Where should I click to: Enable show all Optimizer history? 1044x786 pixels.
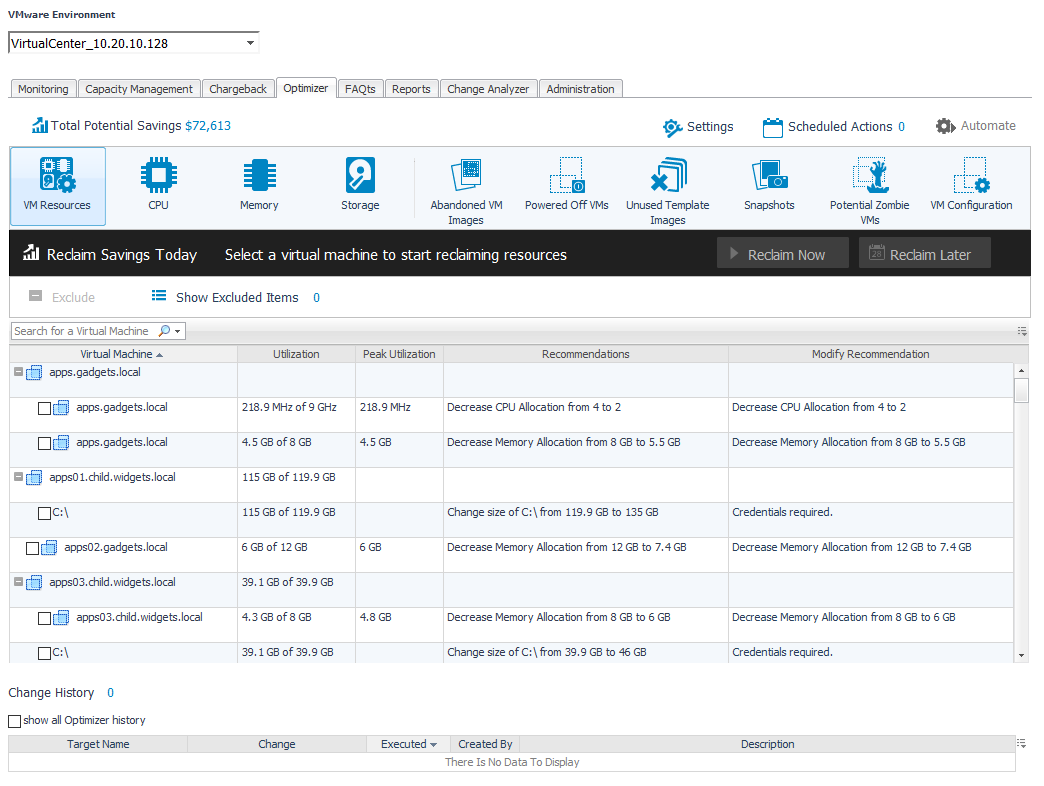point(15,721)
